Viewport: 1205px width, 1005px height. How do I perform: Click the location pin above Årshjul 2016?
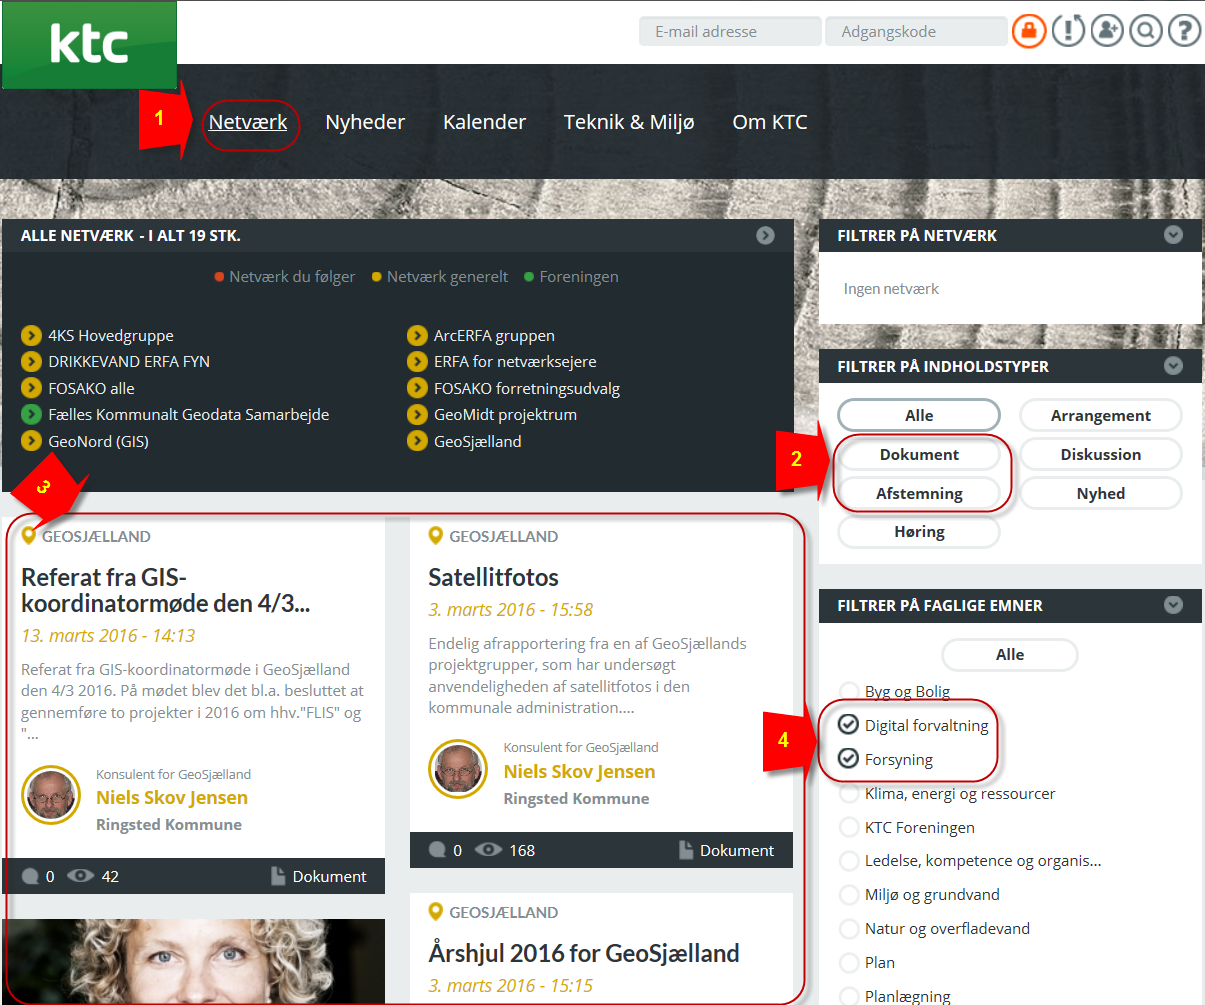pos(435,912)
